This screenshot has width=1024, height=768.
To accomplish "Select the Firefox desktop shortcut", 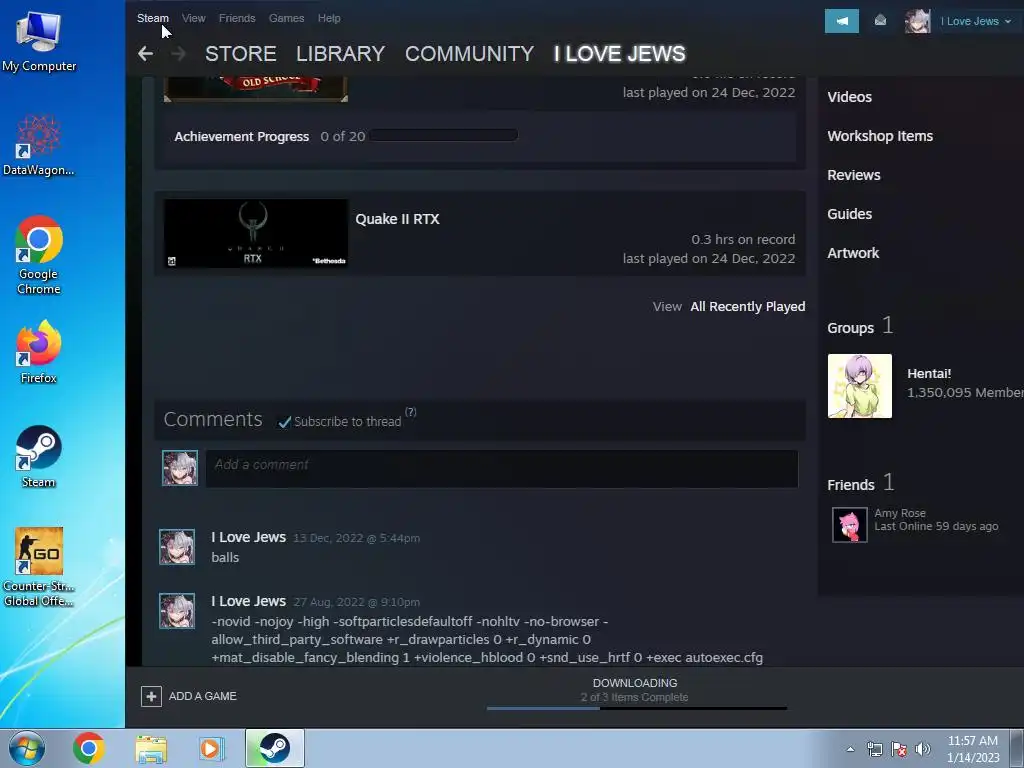I will pos(39,353).
